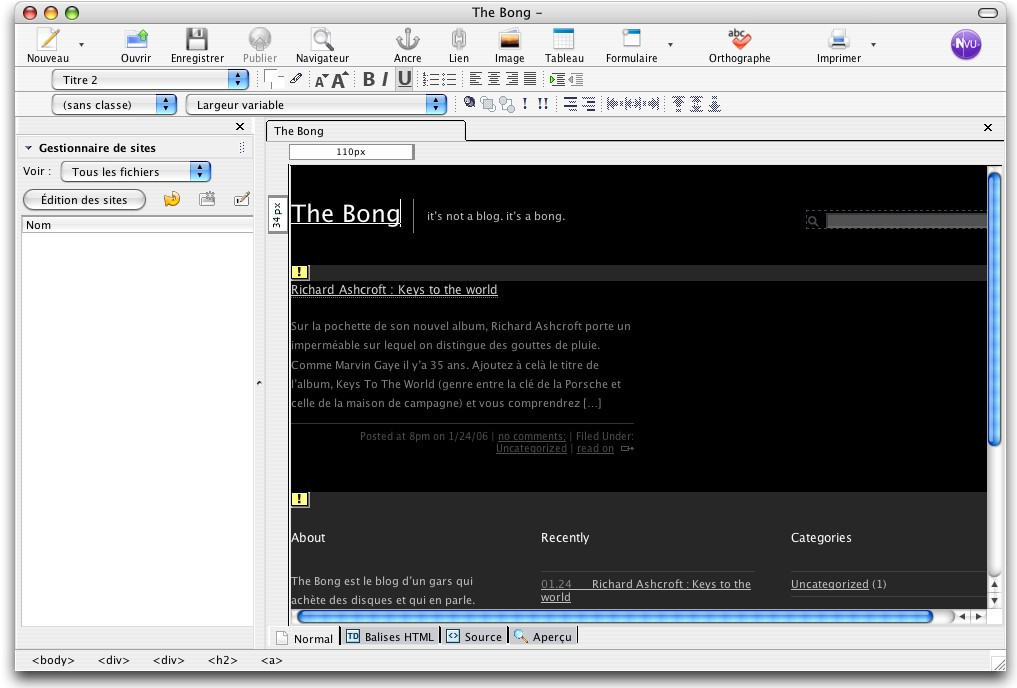
Task: Toggle emphasis with the single exclamation icon
Action: coord(525,104)
